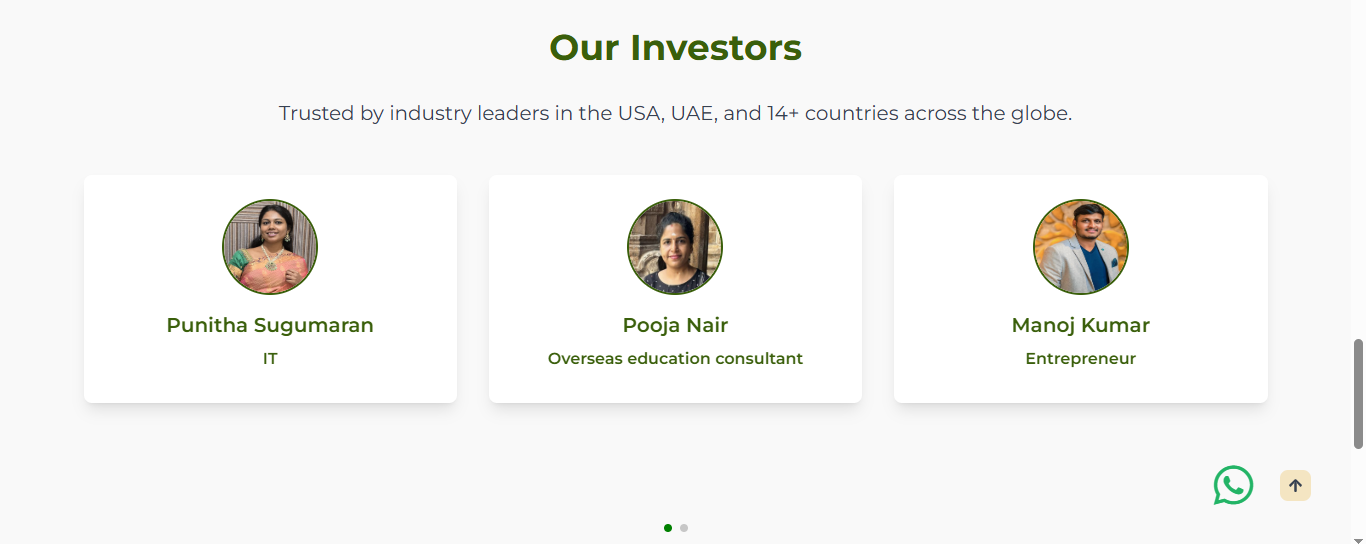Click the page vertical scrollbar thumb
Screen dimensions: 1366x544
pos(1358,393)
